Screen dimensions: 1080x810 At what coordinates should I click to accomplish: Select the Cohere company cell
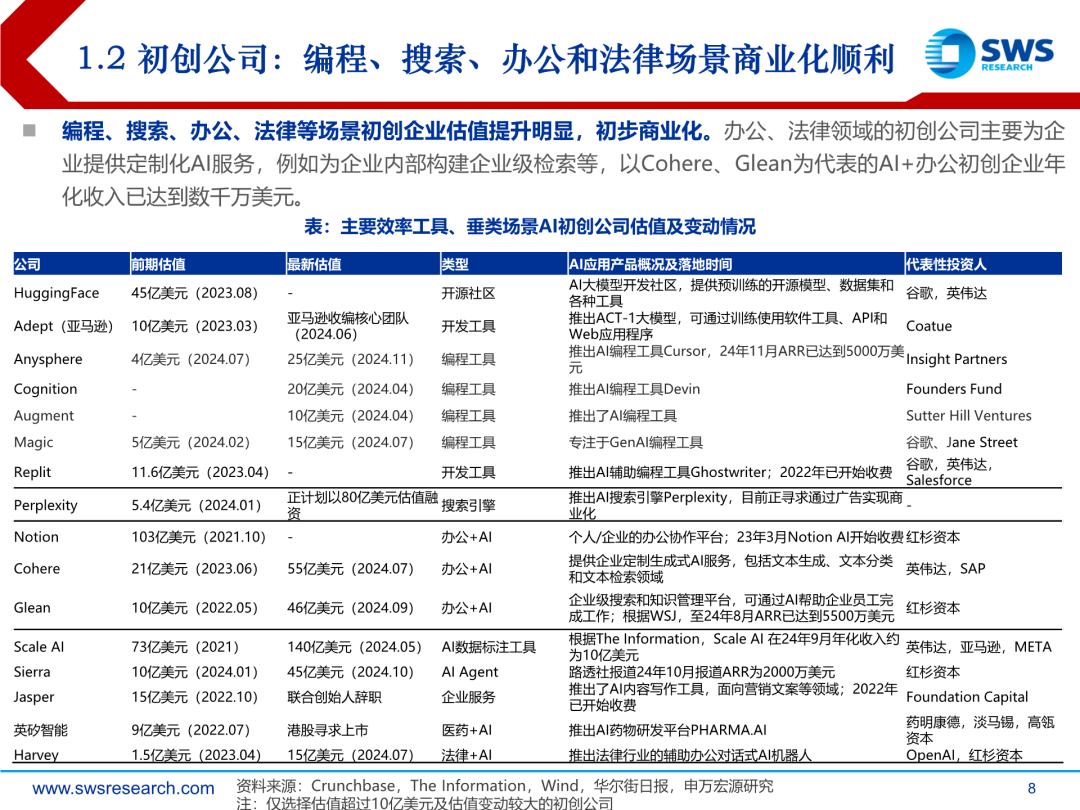[x=37, y=569]
